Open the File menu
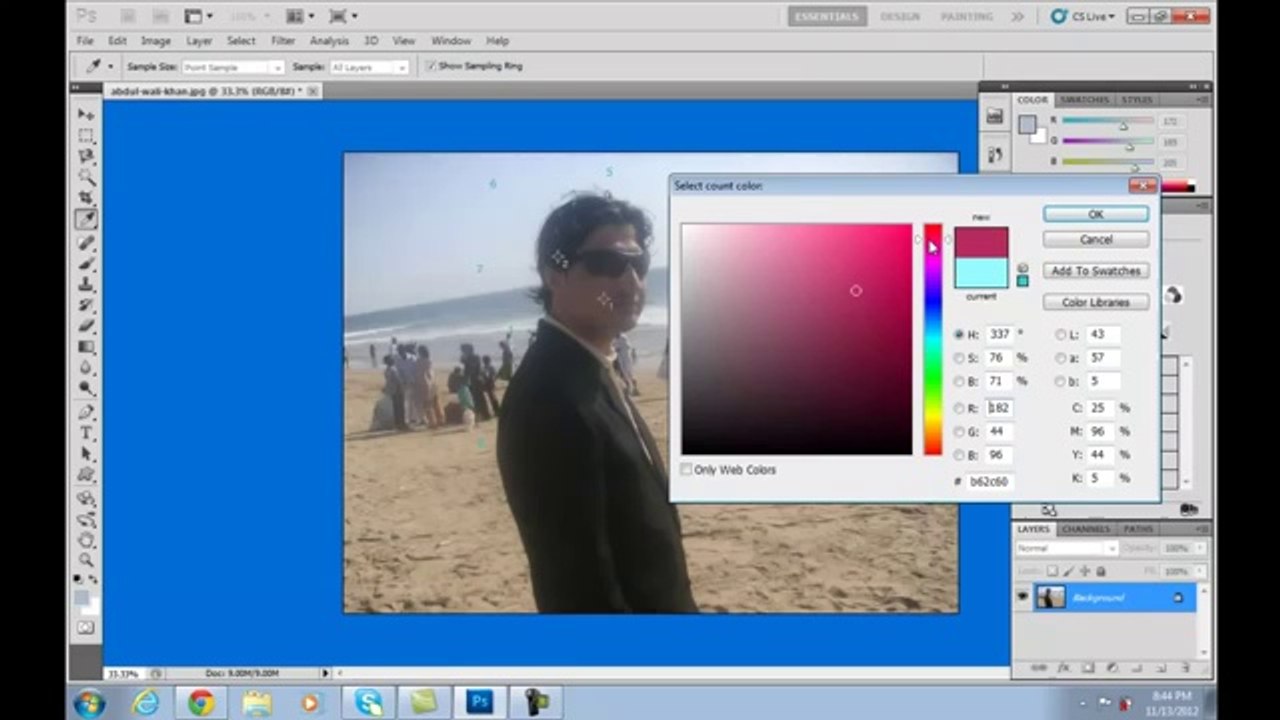 pos(85,41)
